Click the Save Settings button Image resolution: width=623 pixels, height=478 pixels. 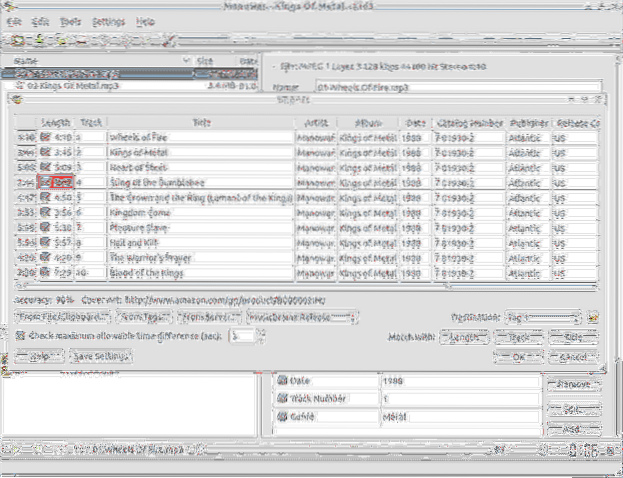click(101, 356)
